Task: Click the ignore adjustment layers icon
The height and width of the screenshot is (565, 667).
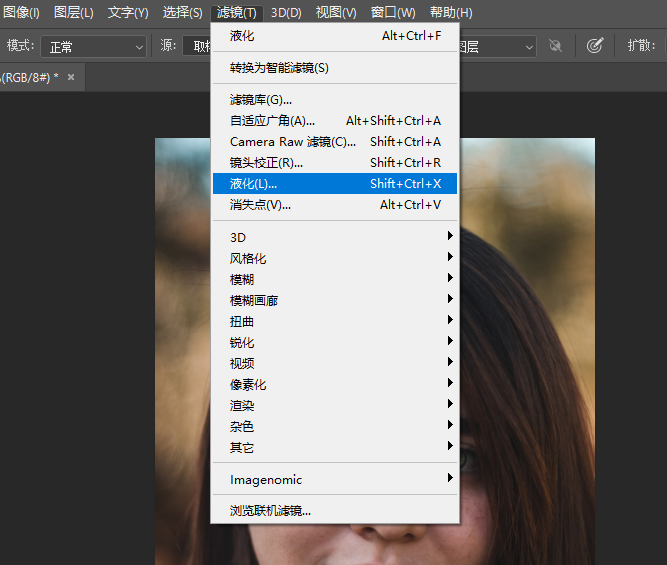Action: pyautogui.click(x=555, y=46)
